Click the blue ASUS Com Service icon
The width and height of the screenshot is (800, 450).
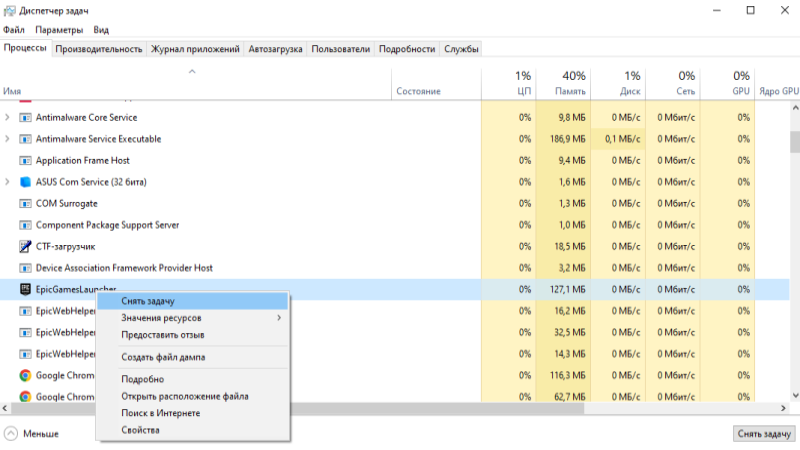click(25, 182)
